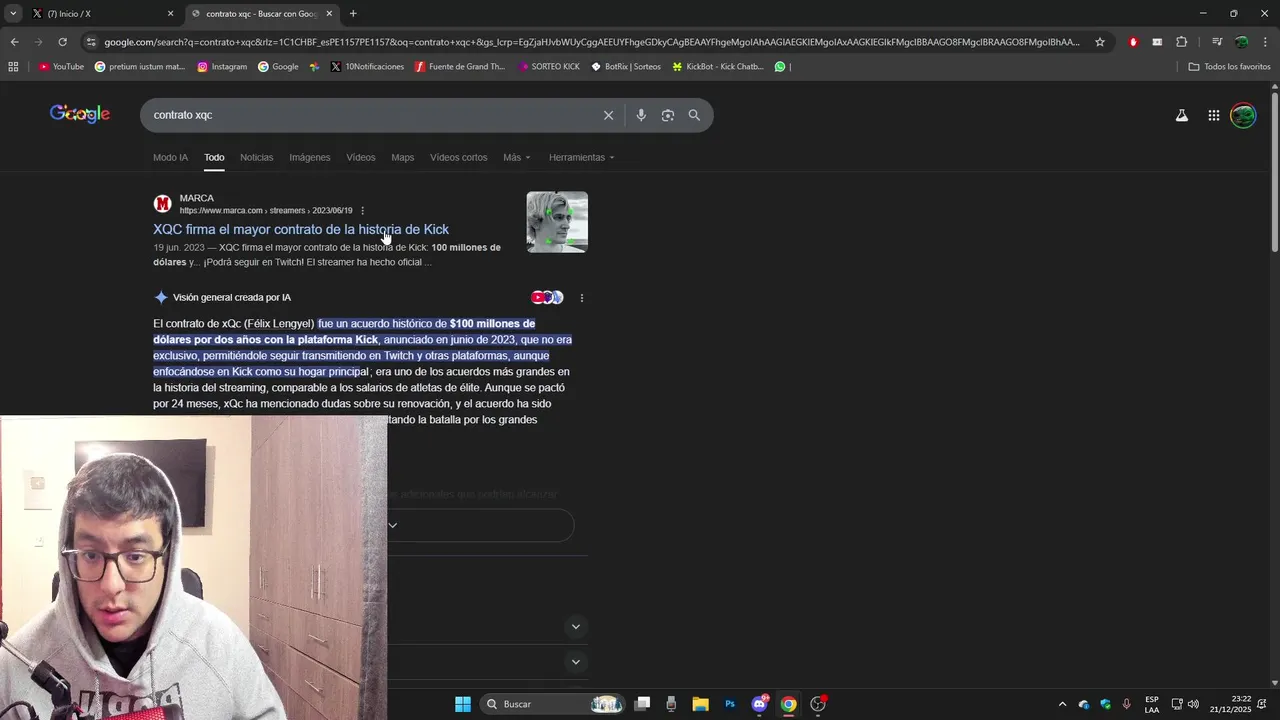
Task: Open Photoshop from the taskbar
Action: (730, 704)
